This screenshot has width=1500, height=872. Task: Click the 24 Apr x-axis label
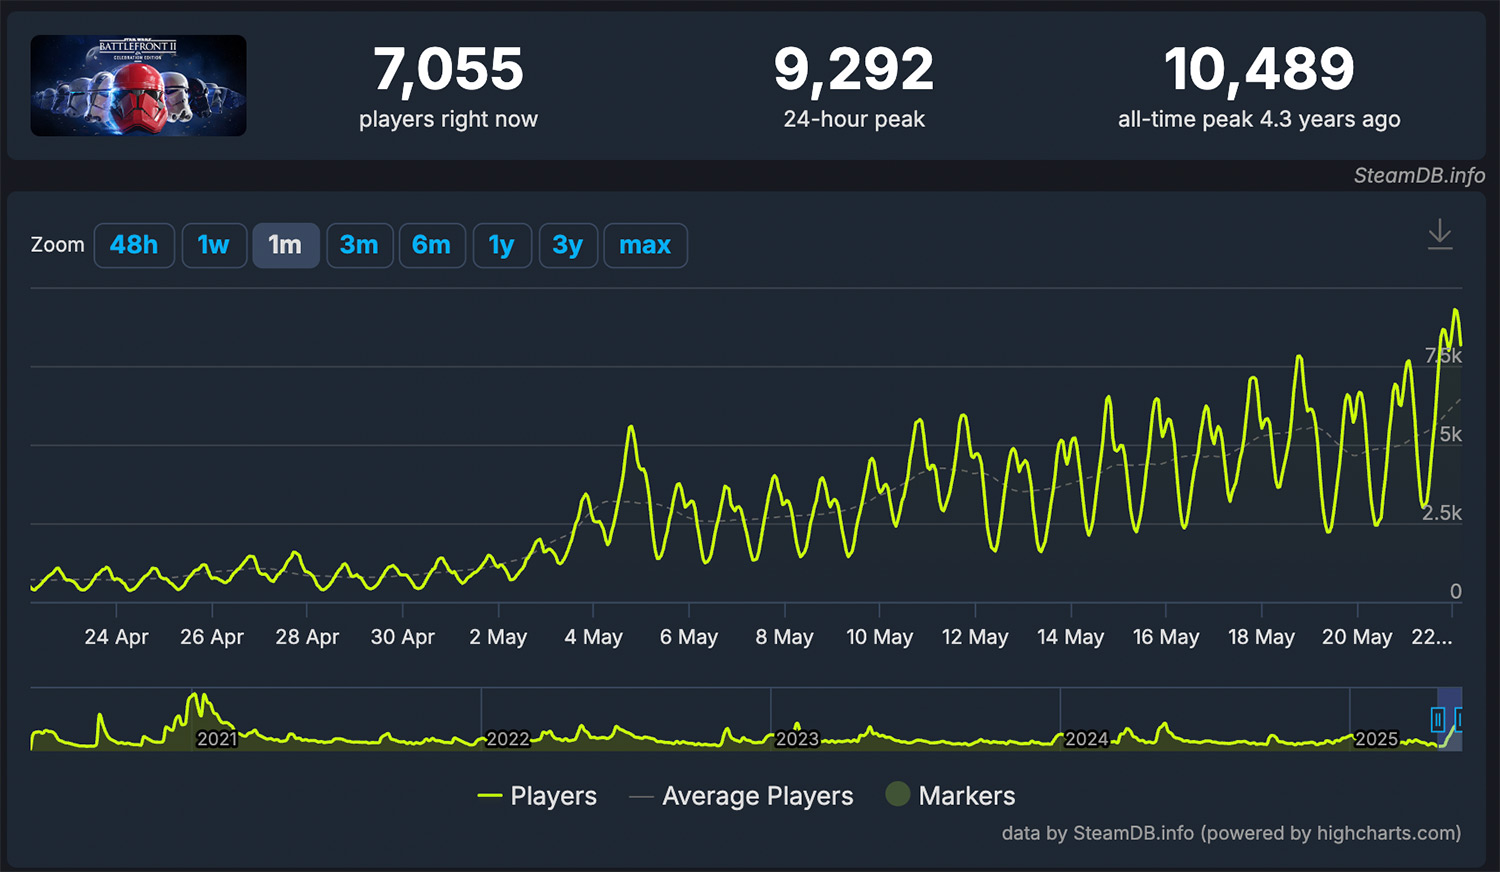click(116, 637)
